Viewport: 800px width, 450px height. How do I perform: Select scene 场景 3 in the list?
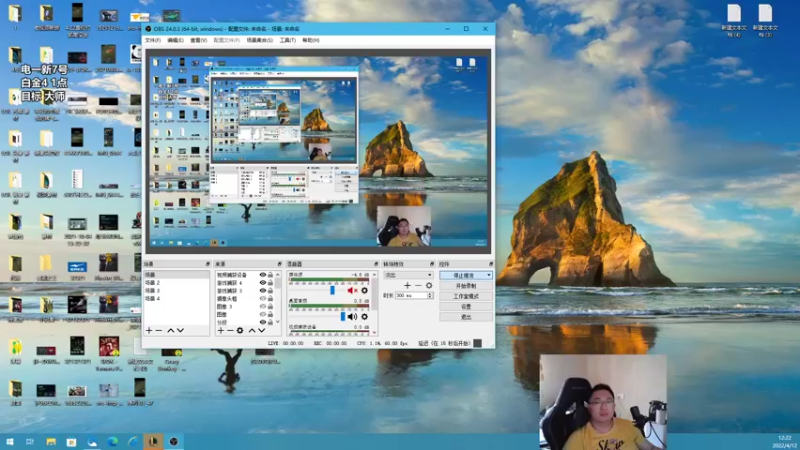(x=177, y=290)
